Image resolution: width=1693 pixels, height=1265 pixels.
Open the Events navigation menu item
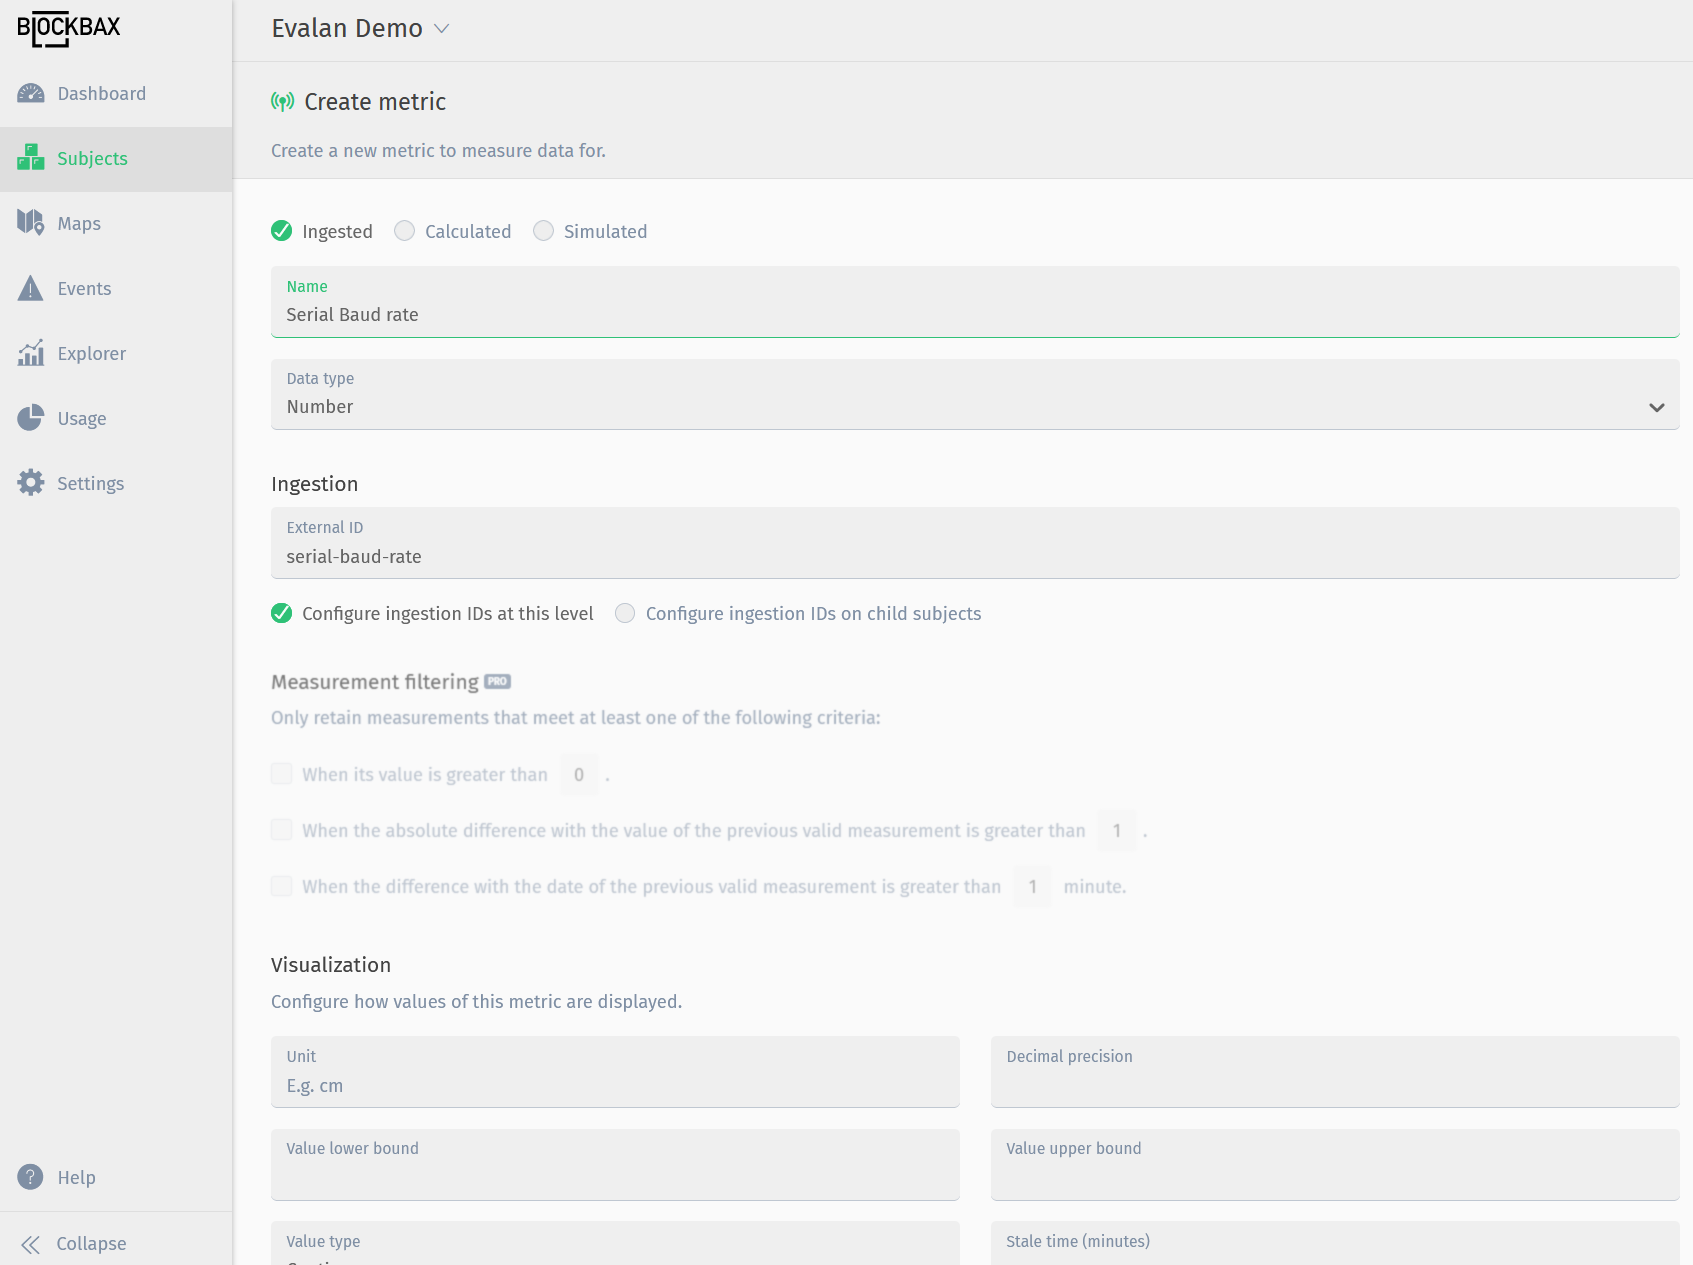[x=85, y=288]
